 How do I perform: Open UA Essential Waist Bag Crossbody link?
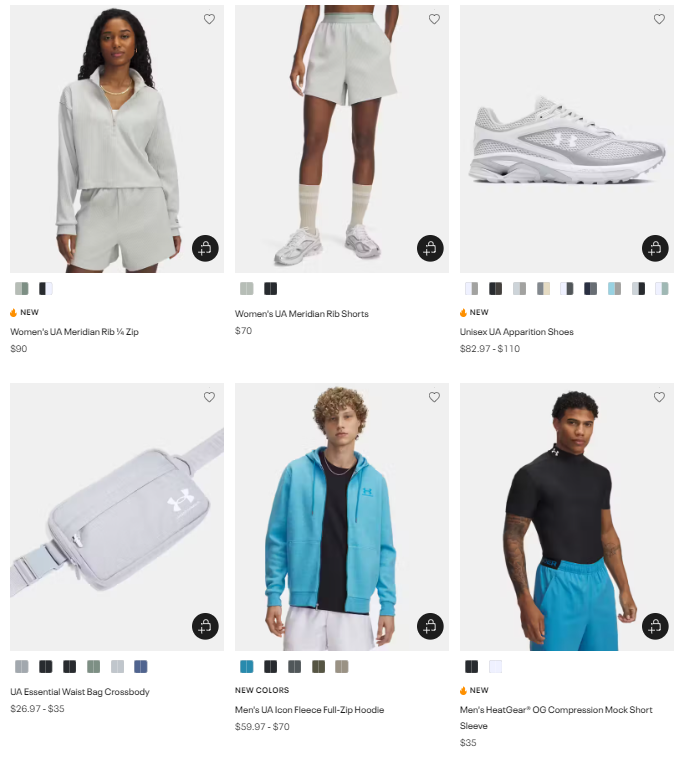(80, 692)
